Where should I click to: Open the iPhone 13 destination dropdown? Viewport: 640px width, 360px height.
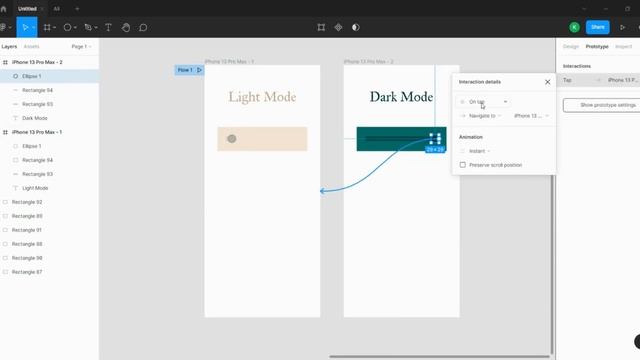[x=531, y=116]
